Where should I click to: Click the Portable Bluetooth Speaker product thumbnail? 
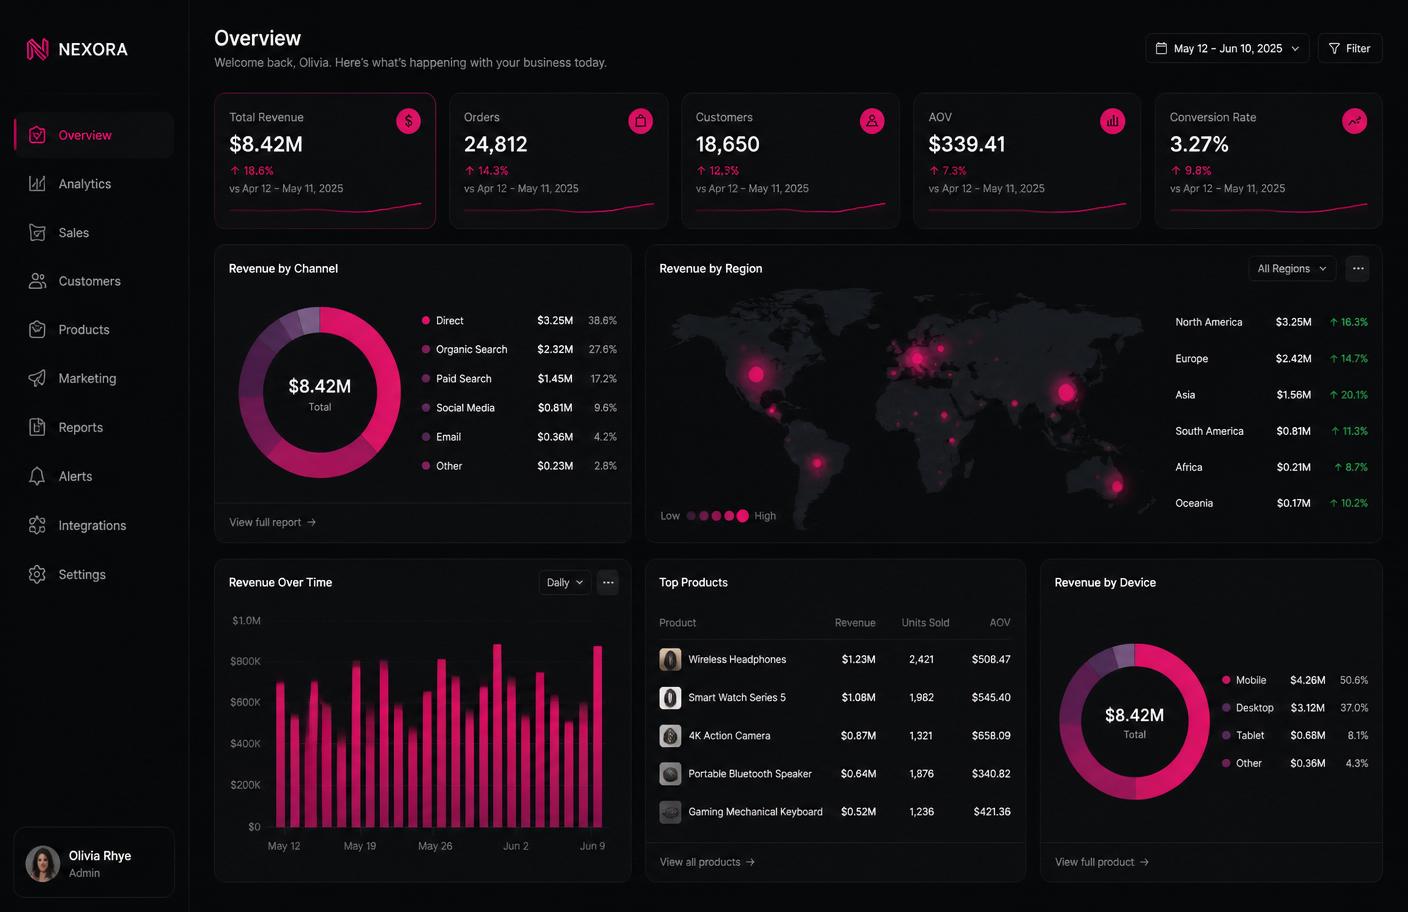(x=671, y=773)
